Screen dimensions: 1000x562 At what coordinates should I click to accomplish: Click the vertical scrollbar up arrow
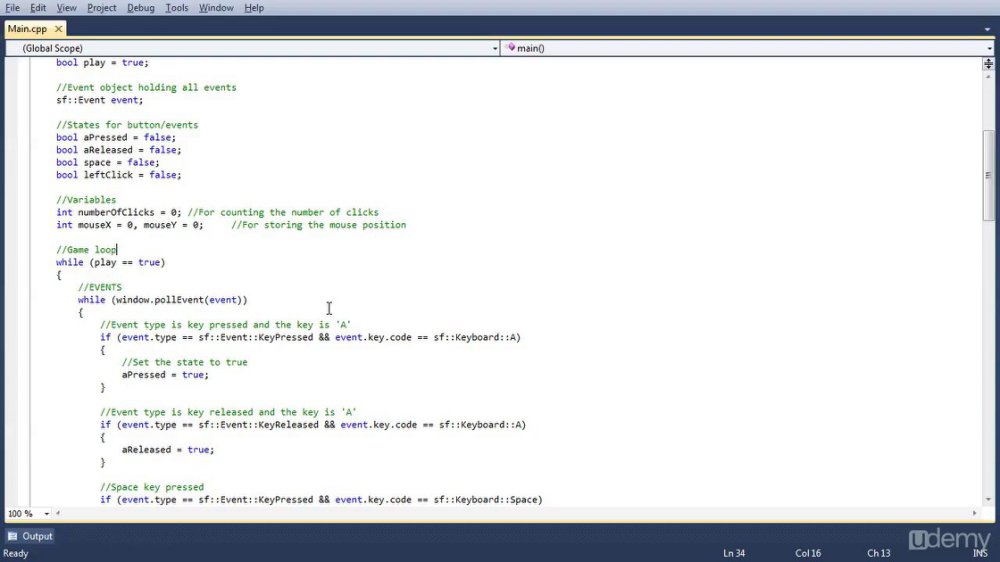point(988,76)
